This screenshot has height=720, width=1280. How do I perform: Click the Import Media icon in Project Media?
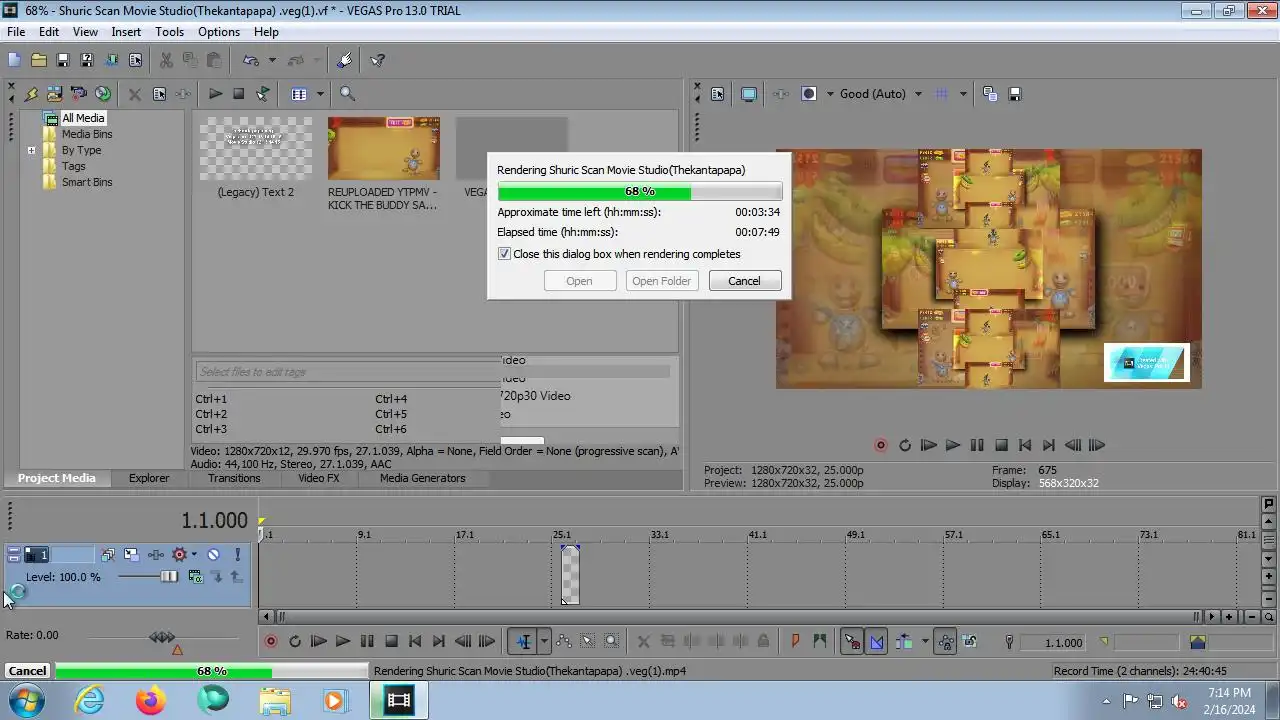[54, 94]
